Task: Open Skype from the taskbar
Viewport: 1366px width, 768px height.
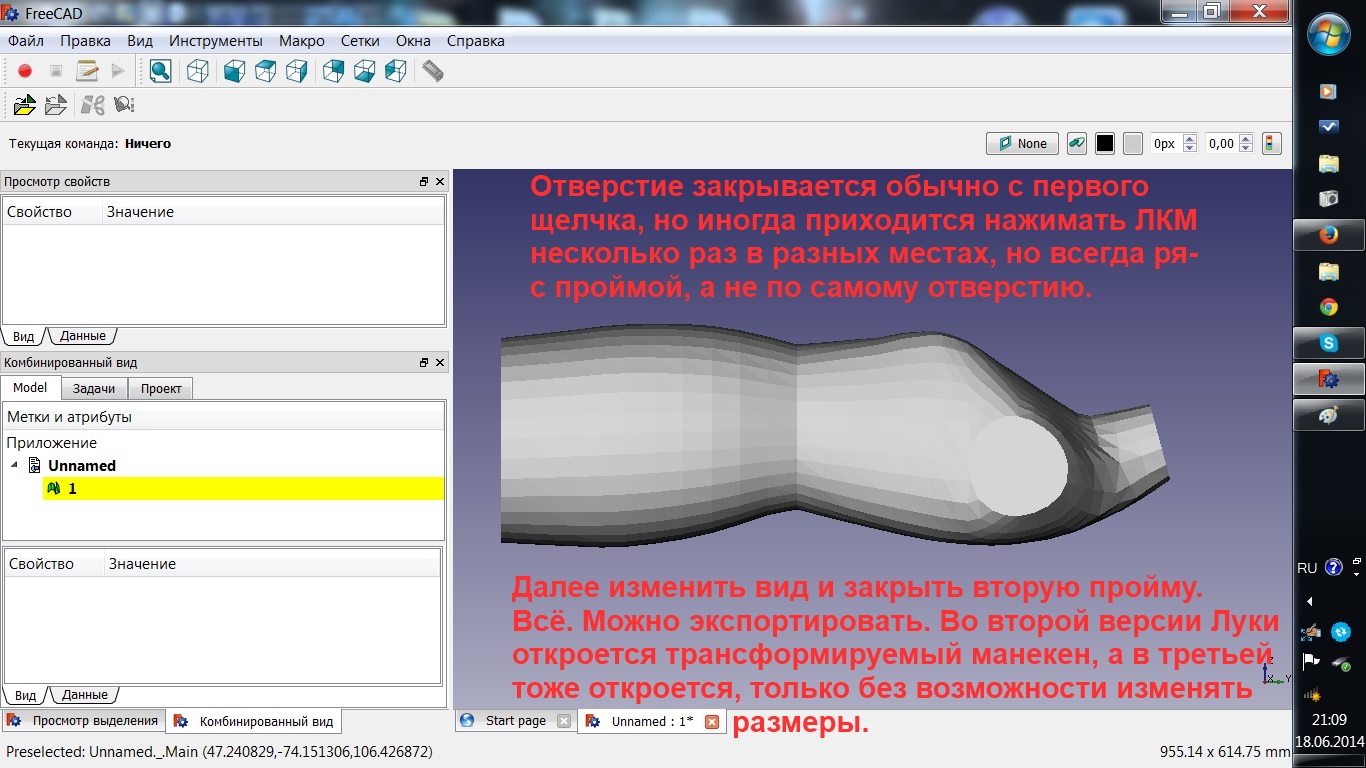Action: click(1328, 343)
